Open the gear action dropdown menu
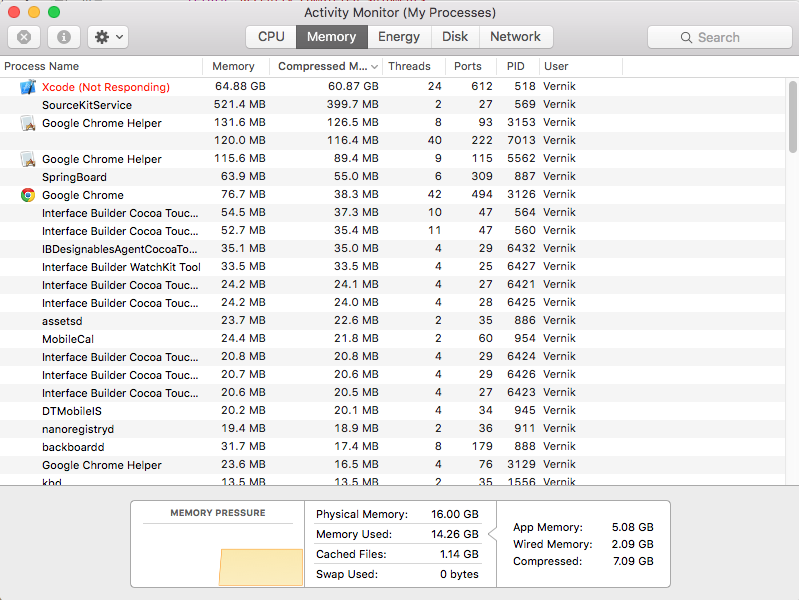799x600 pixels. (x=108, y=37)
